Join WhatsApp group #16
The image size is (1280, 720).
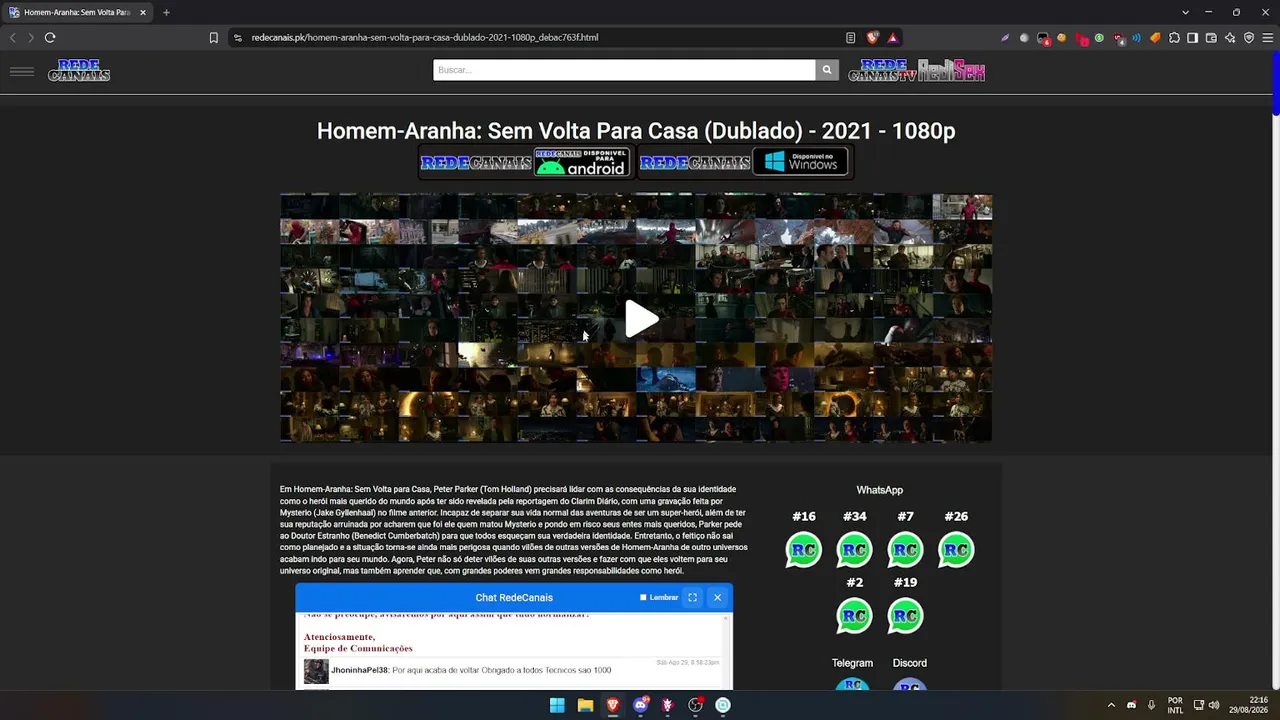pos(804,550)
